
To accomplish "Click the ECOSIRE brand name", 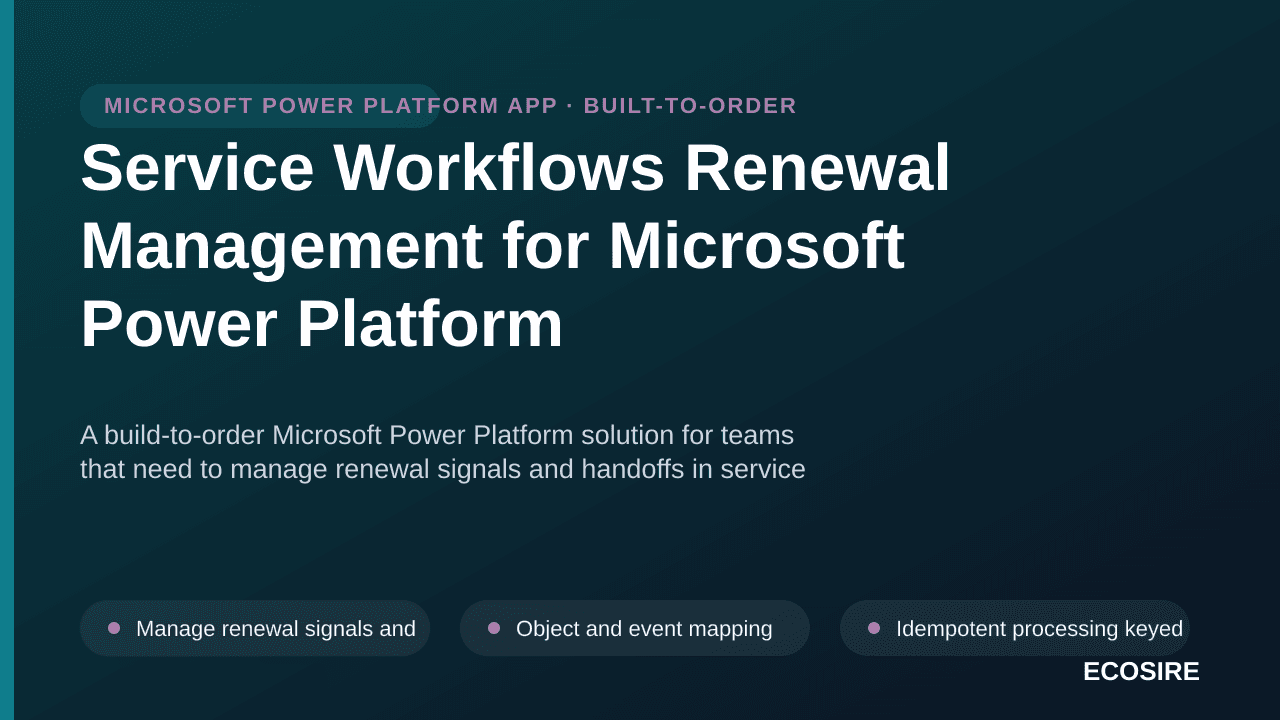I will point(1141,672).
